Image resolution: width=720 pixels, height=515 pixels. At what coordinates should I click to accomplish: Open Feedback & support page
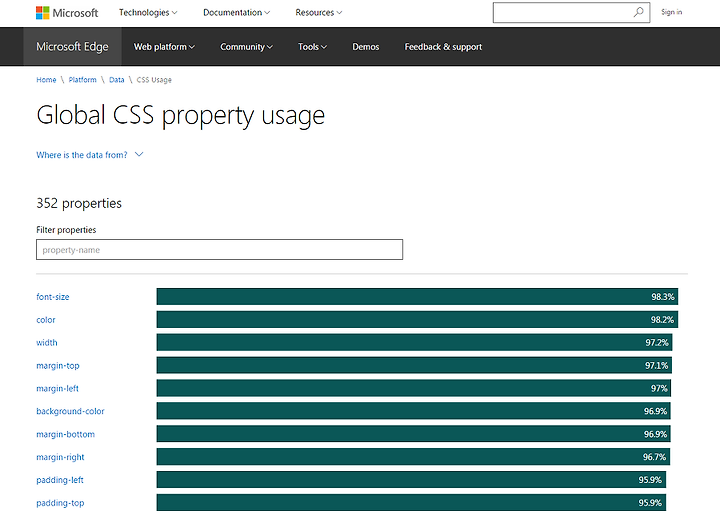[x=443, y=47]
